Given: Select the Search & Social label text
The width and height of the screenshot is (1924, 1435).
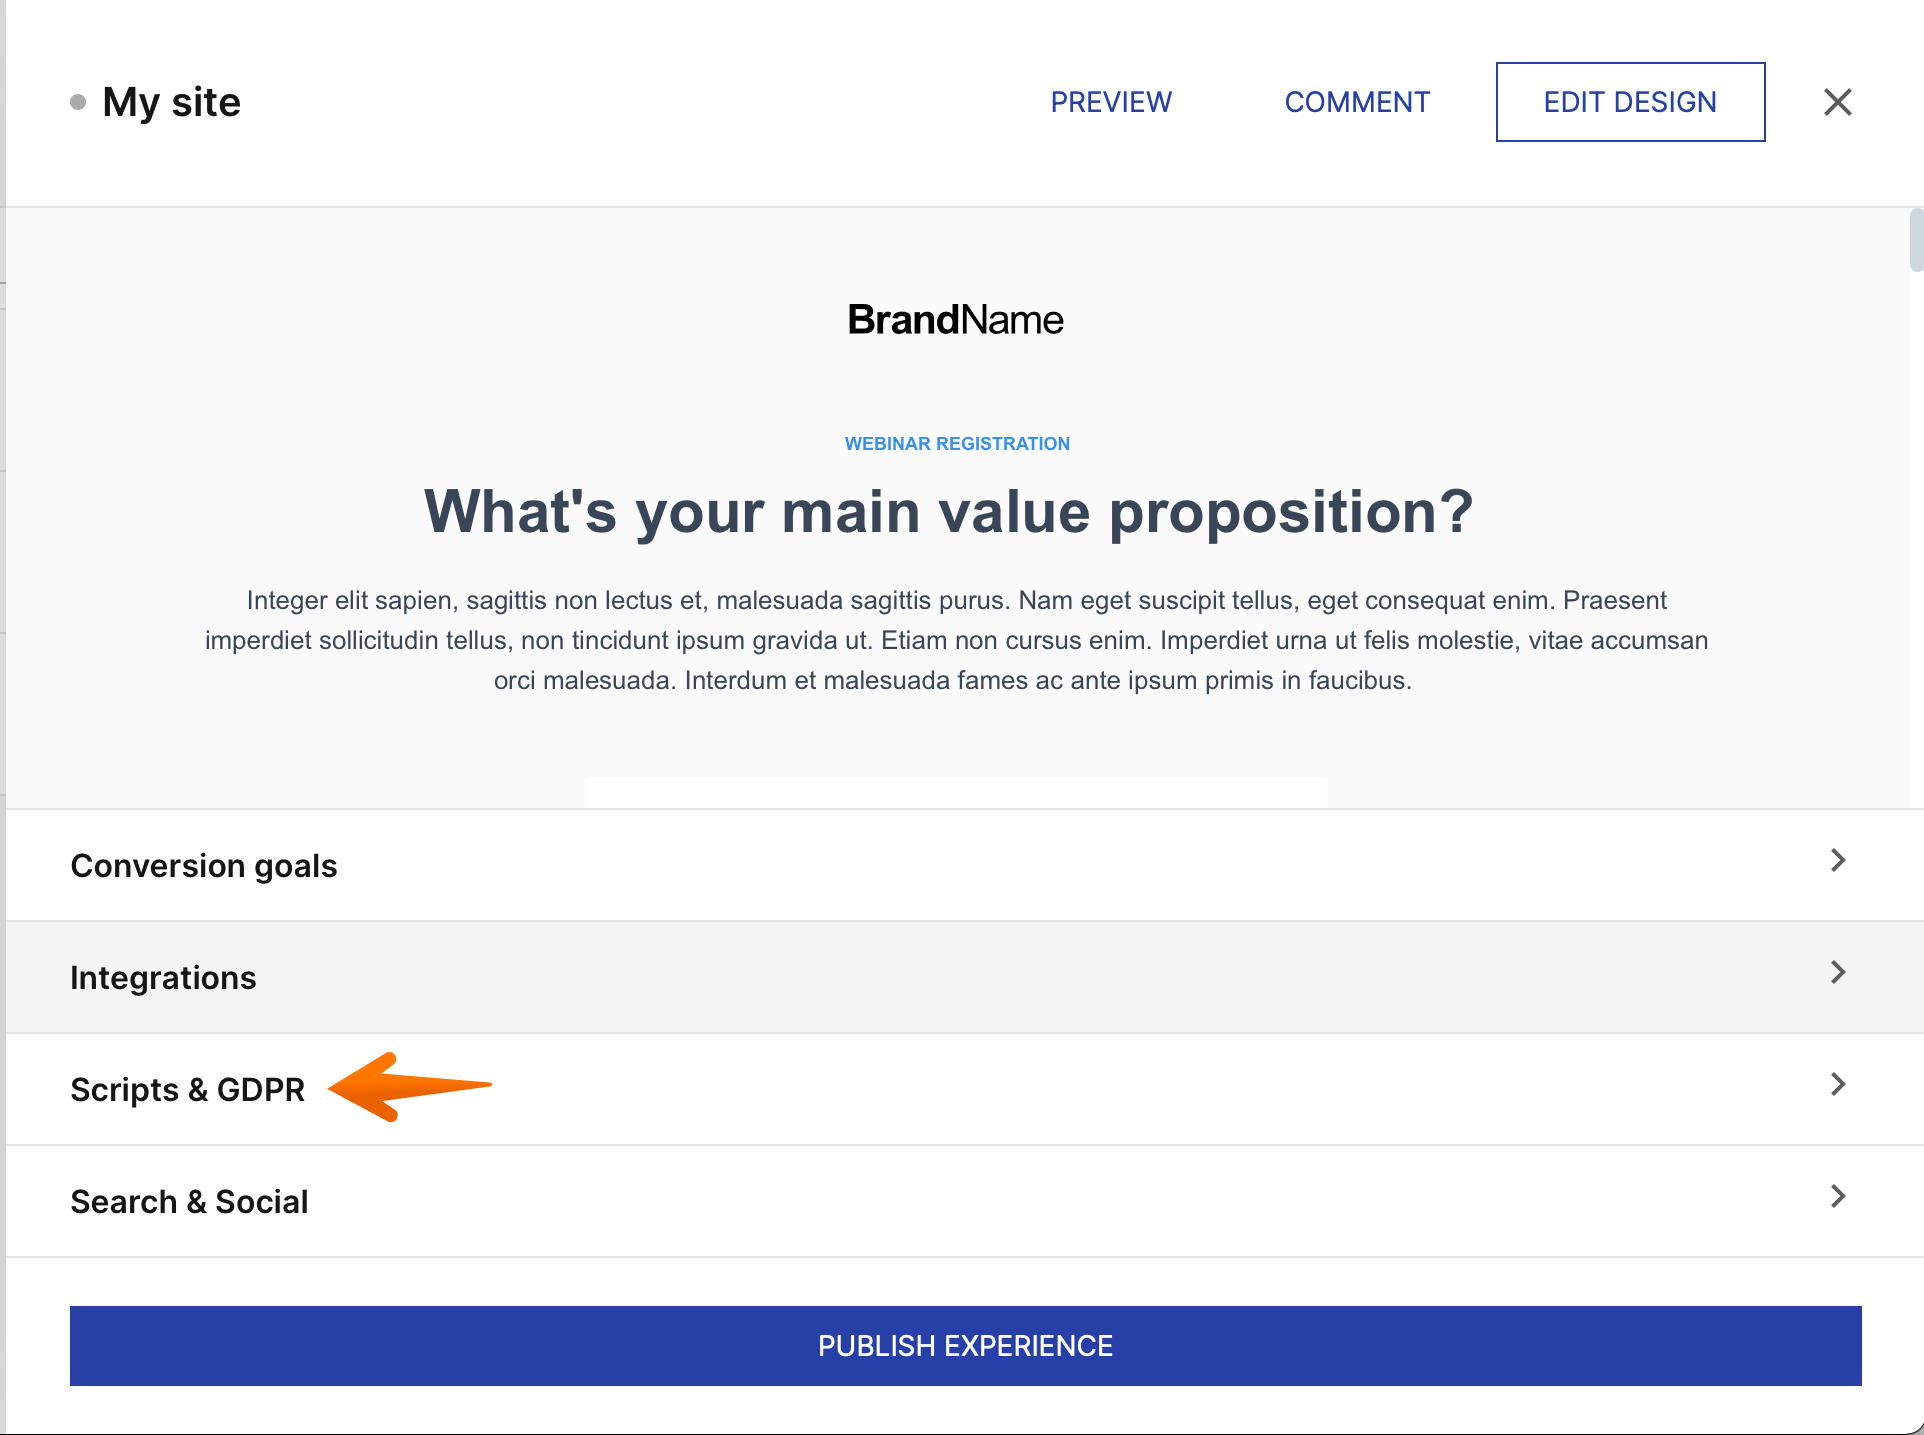Looking at the screenshot, I should (x=189, y=1202).
